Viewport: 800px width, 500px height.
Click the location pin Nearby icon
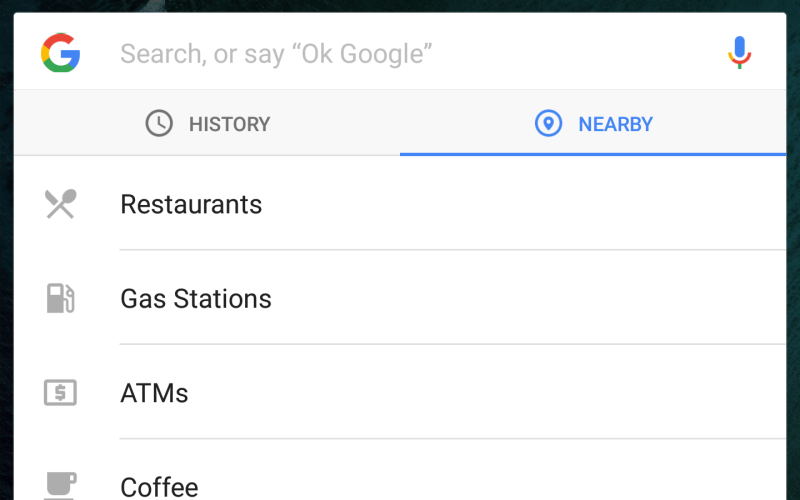tap(548, 124)
